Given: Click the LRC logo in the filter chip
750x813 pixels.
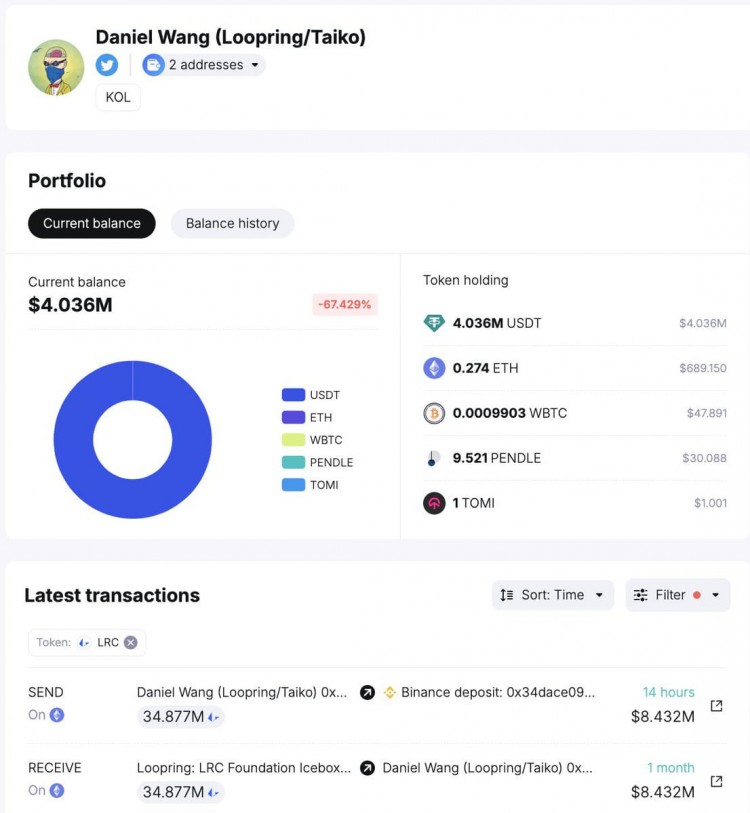Looking at the screenshot, I should 84,643.
